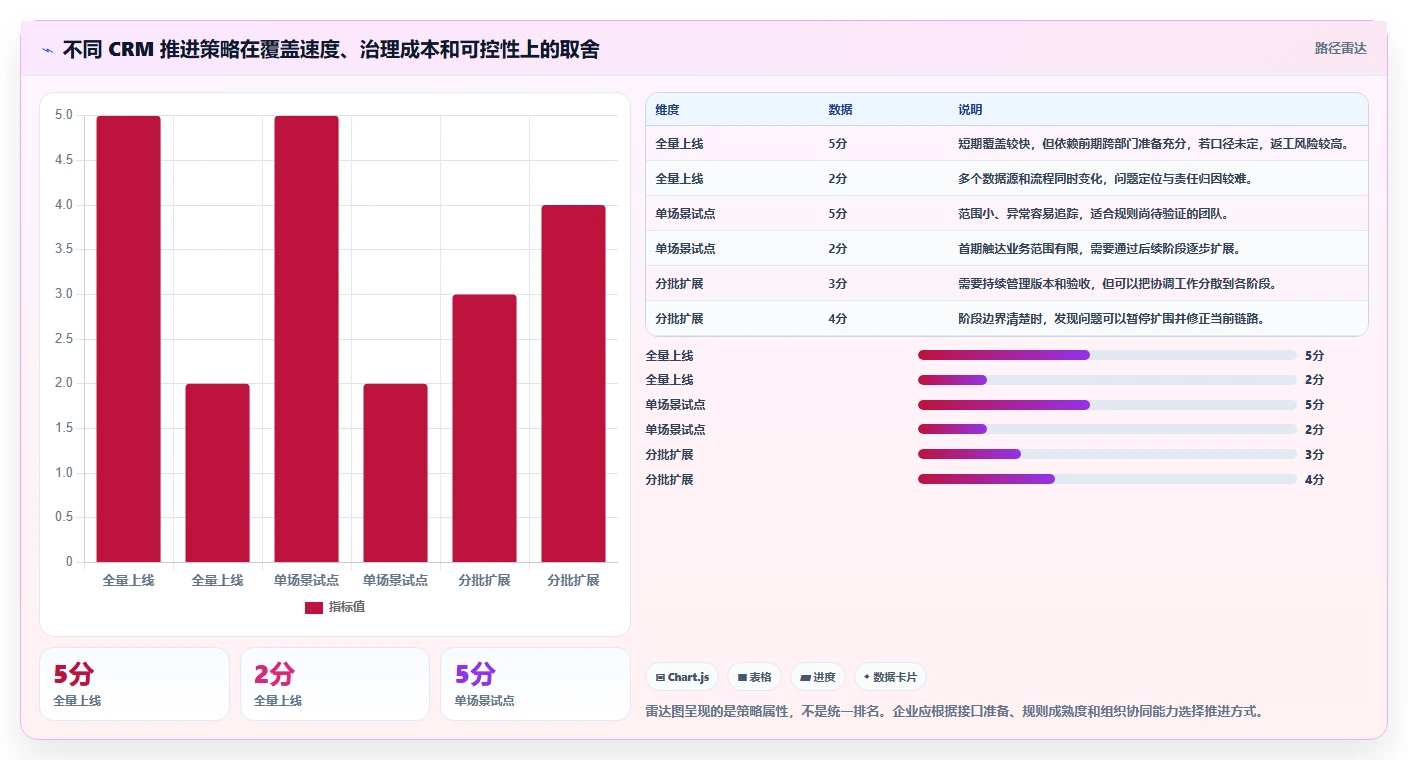The height and width of the screenshot is (760, 1408).
Task: Toggle the 指标值 legend swatch
Action: click(x=314, y=607)
